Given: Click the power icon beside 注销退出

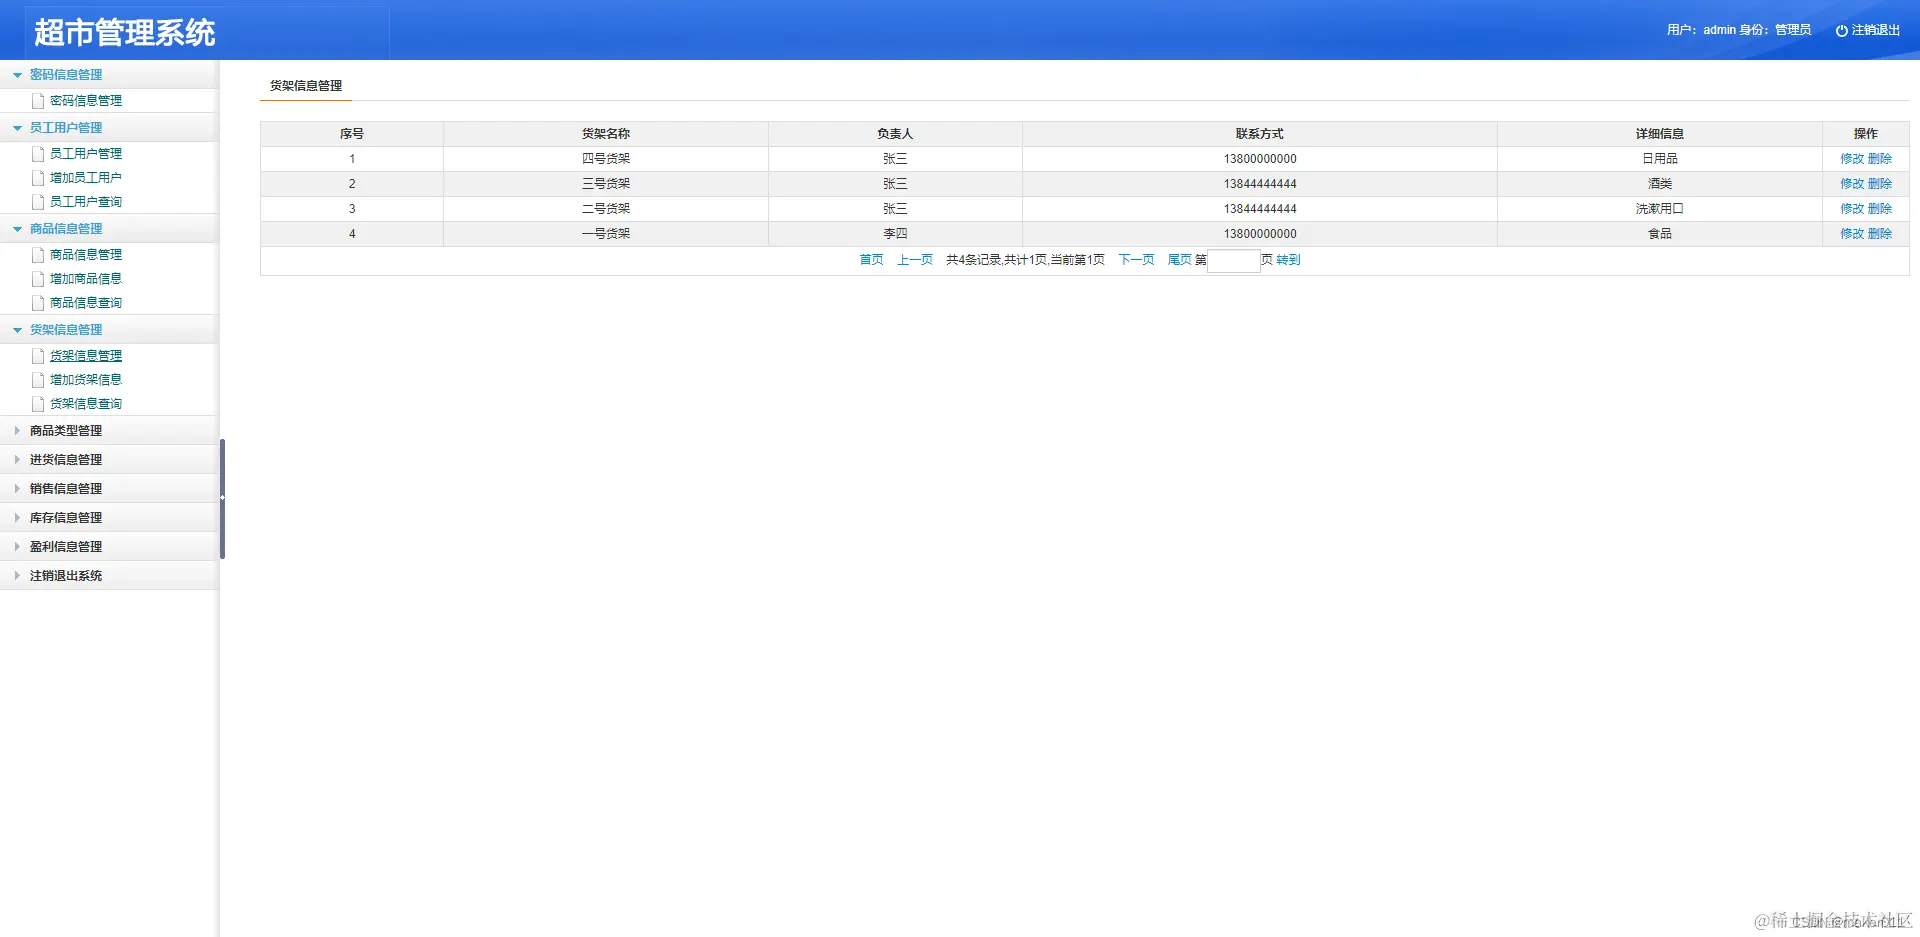Looking at the screenshot, I should pos(1841,31).
